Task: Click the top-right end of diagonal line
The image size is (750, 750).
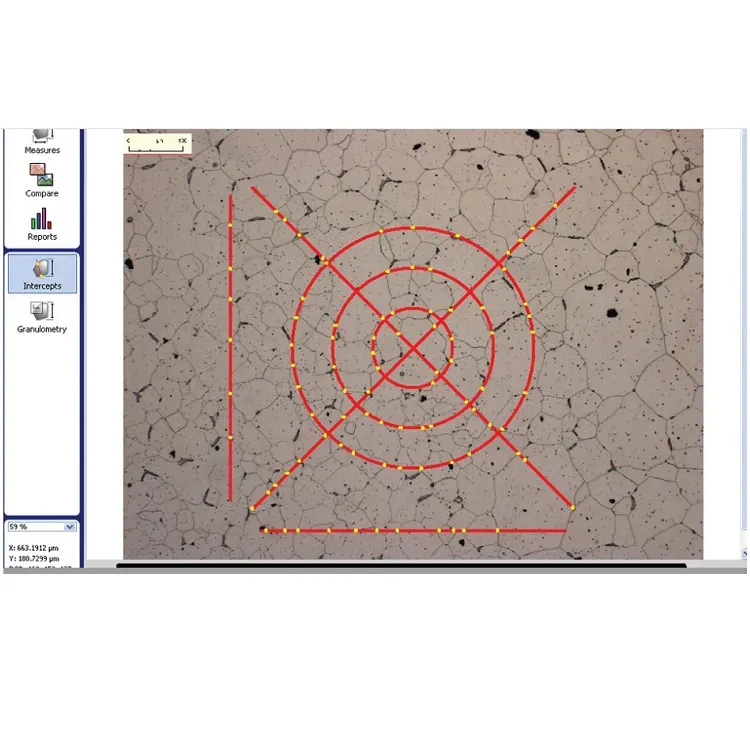Action: [574, 187]
